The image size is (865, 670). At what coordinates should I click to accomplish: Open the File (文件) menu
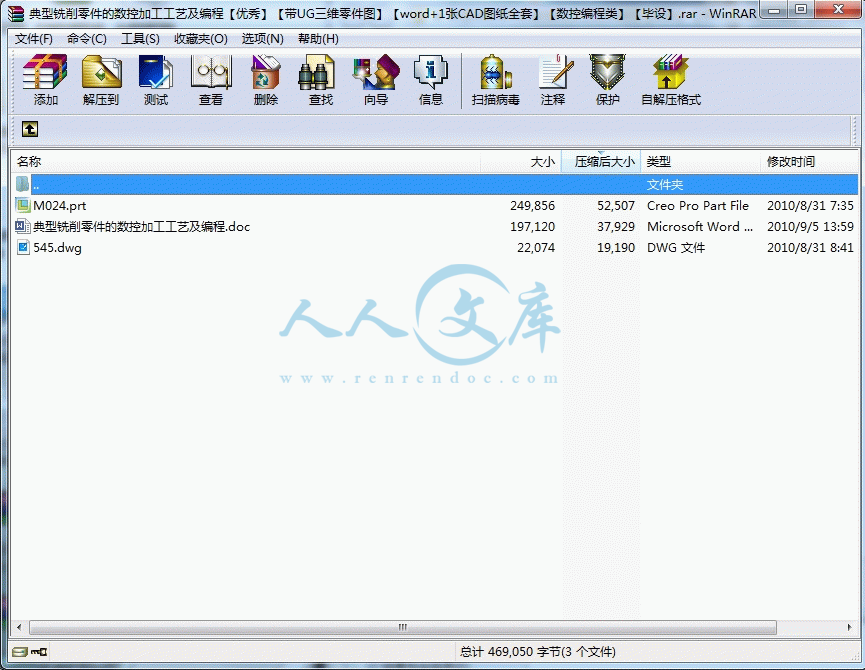(x=34, y=39)
